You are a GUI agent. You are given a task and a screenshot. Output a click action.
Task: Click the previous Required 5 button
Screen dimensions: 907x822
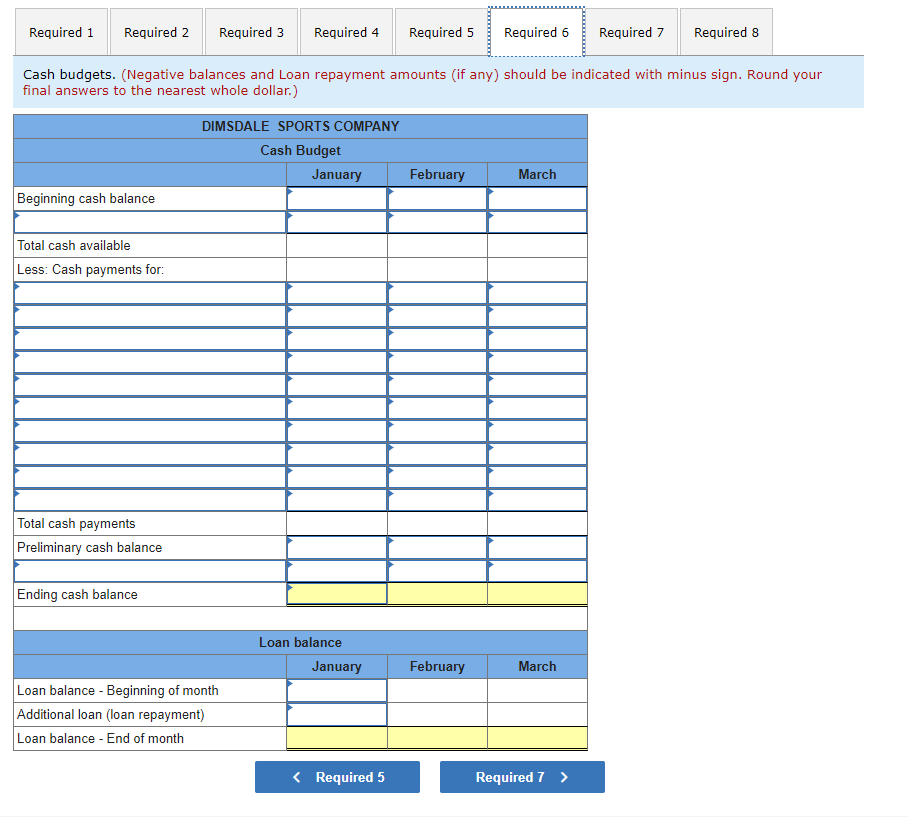click(x=337, y=777)
